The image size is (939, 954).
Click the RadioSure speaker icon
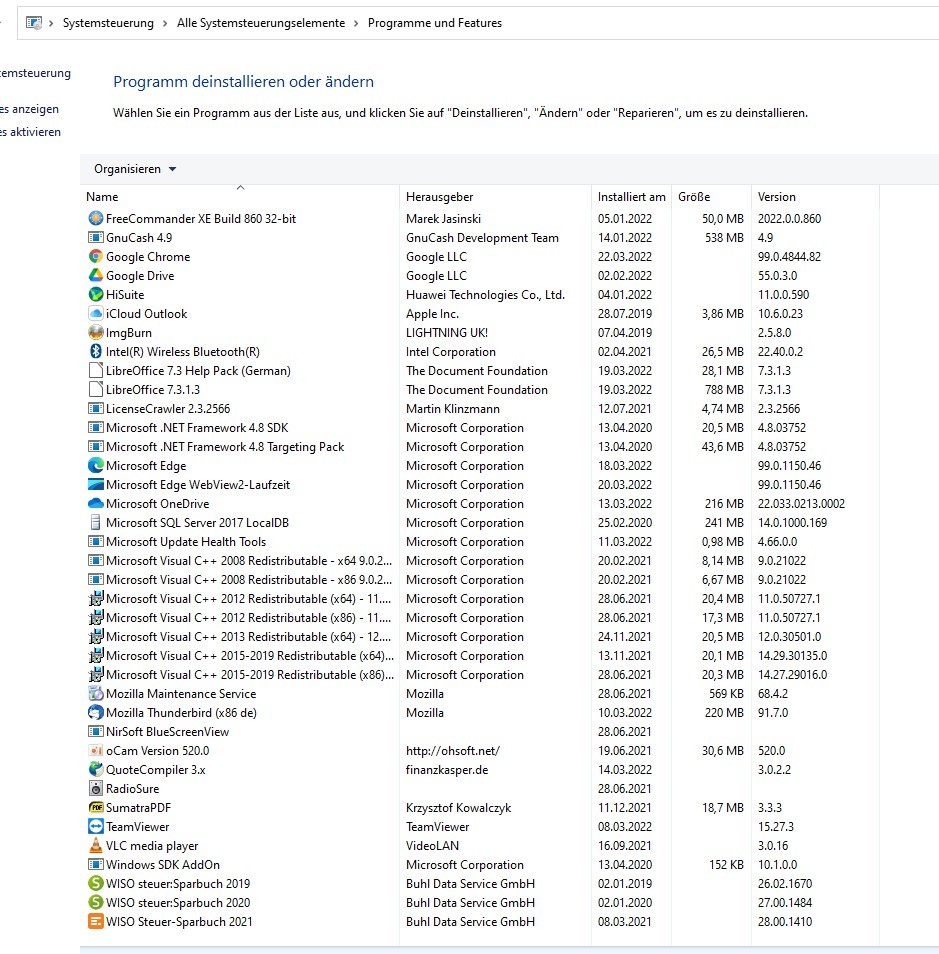(96, 789)
